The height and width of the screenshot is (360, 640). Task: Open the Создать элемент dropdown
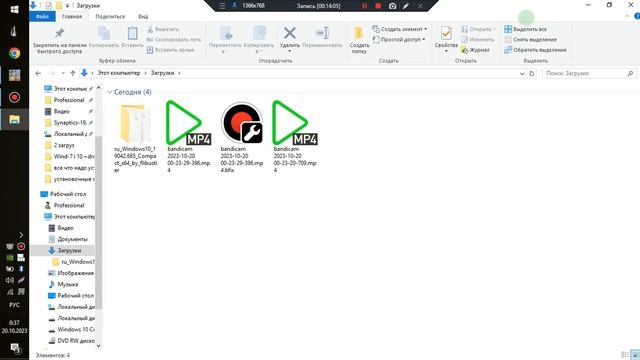coord(399,29)
